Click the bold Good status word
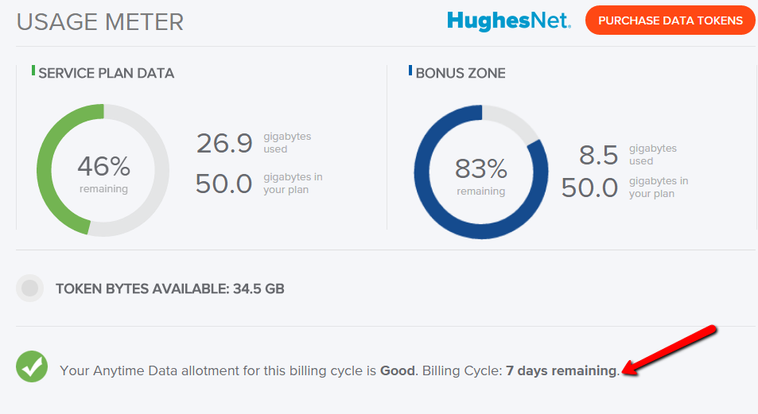This screenshot has height=414, width=758. (397, 370)
